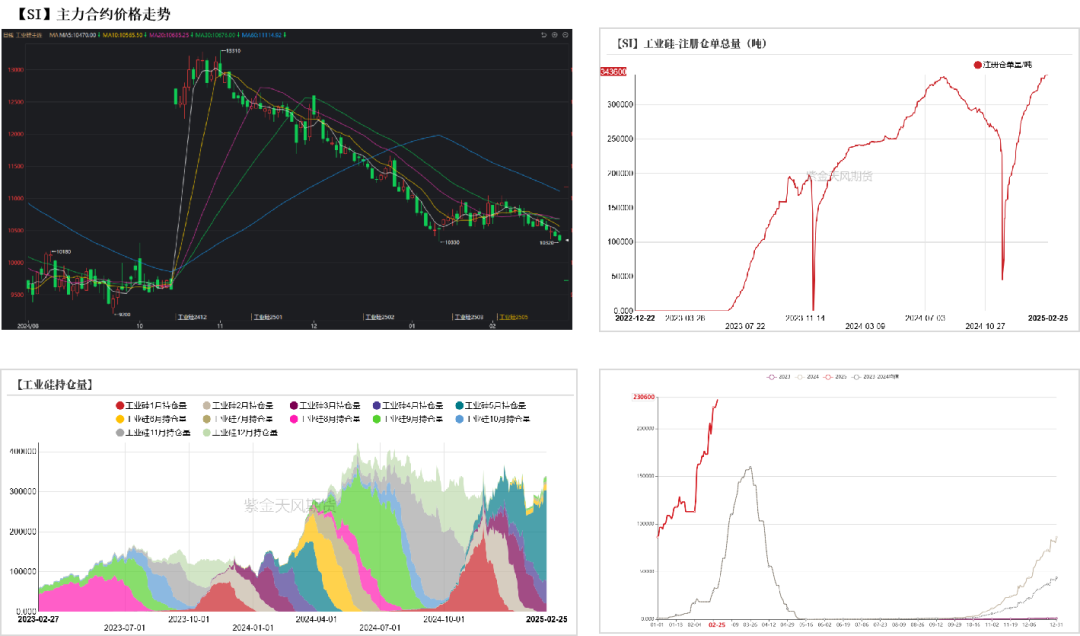This screenshot has width=1080, height=636.
Task: Click the gray 工业硅11月持仓量 legend dot
Action: [120, 433]
